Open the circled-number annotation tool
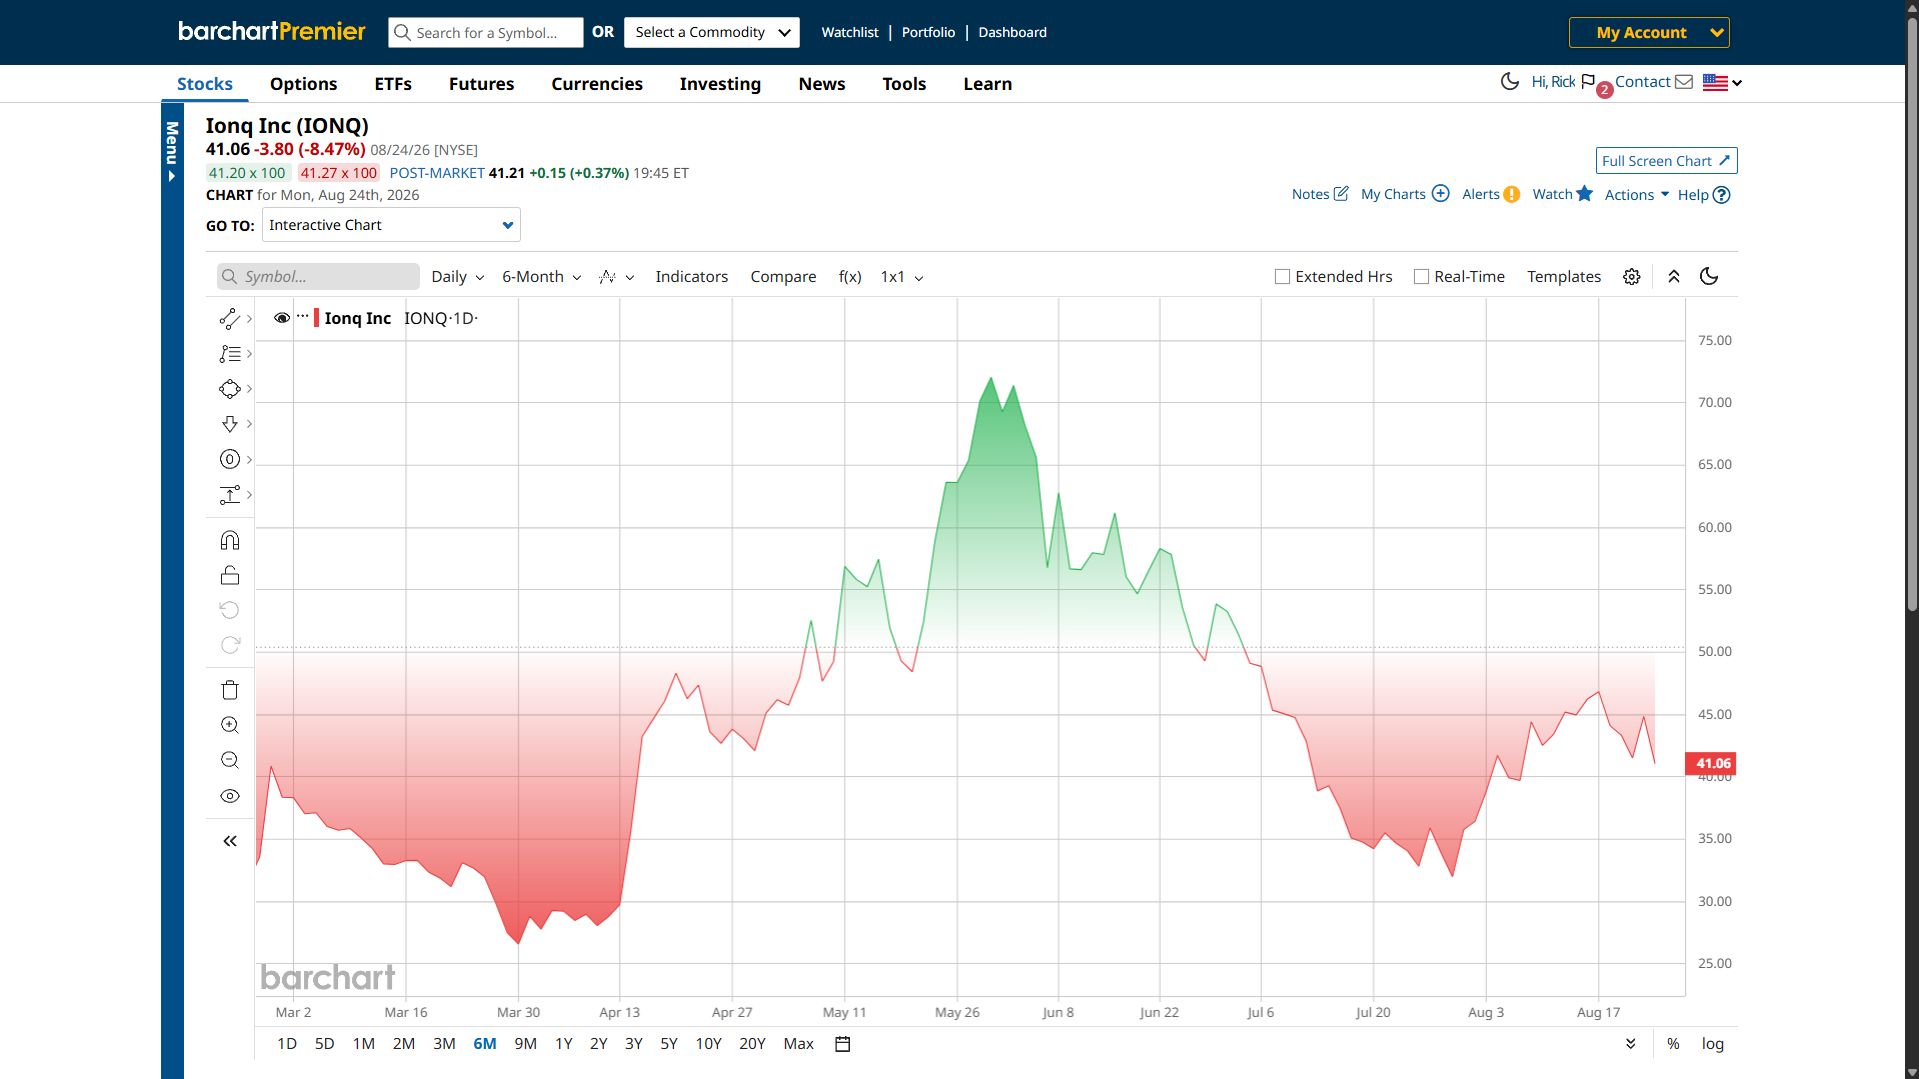The height and width of the screenshot is (1079, 1919). point(229,459)
